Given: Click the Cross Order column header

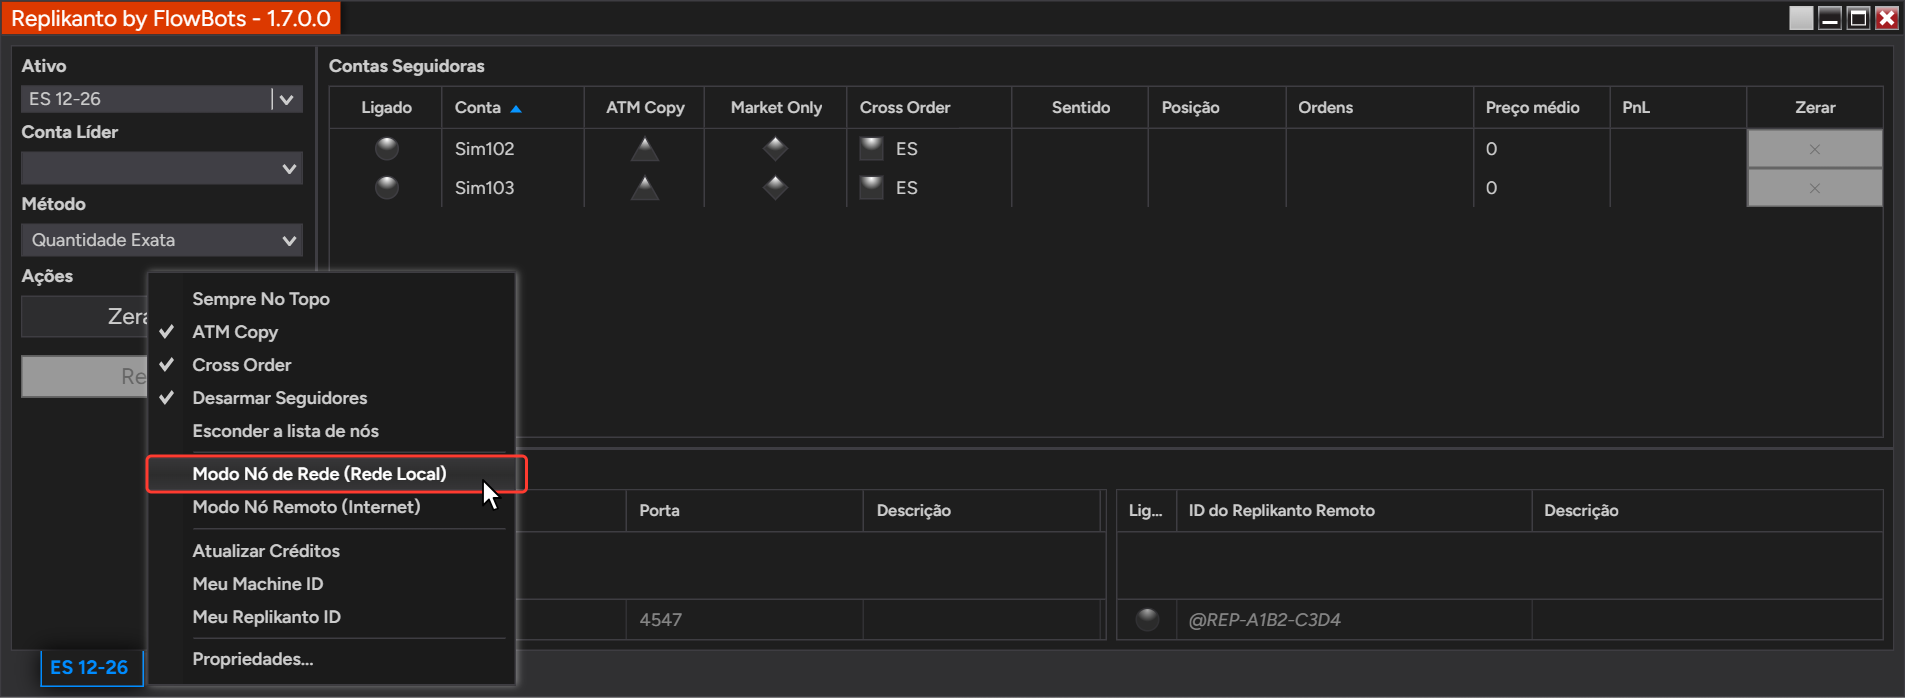Looking at the screenshot, I should point(929,107).
